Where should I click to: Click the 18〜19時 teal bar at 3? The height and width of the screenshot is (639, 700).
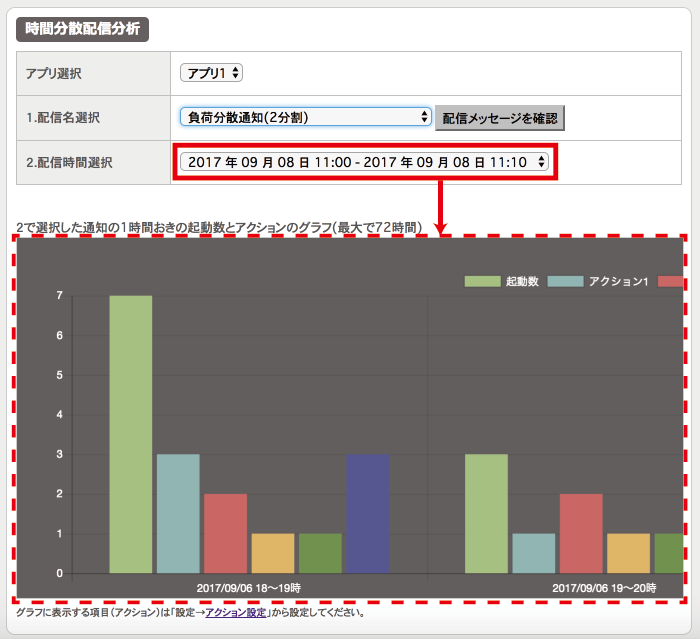178,514
